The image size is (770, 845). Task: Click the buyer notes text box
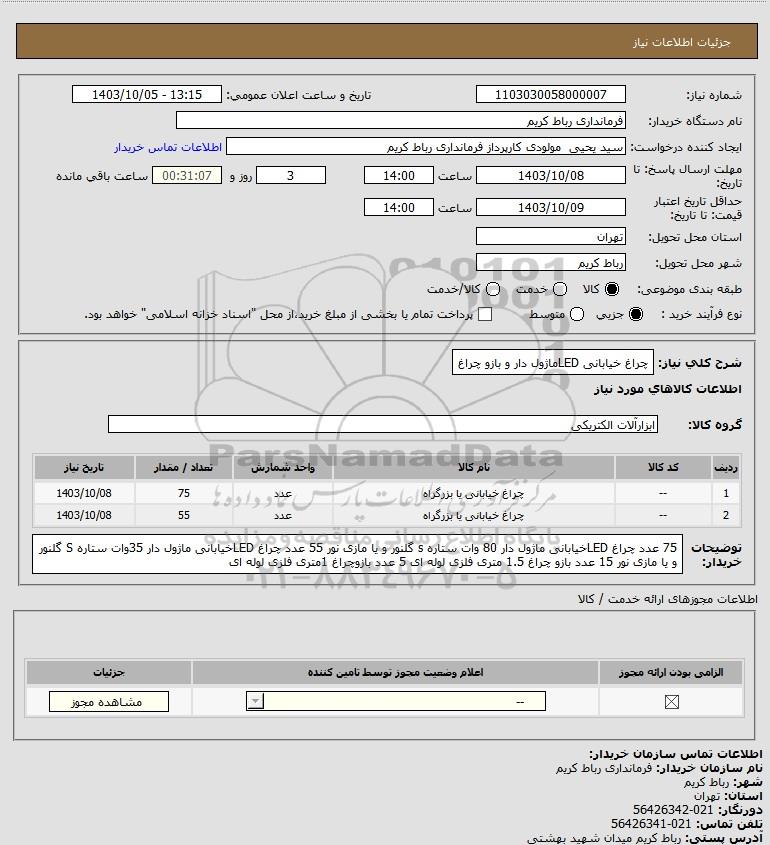tap(357, 555)
